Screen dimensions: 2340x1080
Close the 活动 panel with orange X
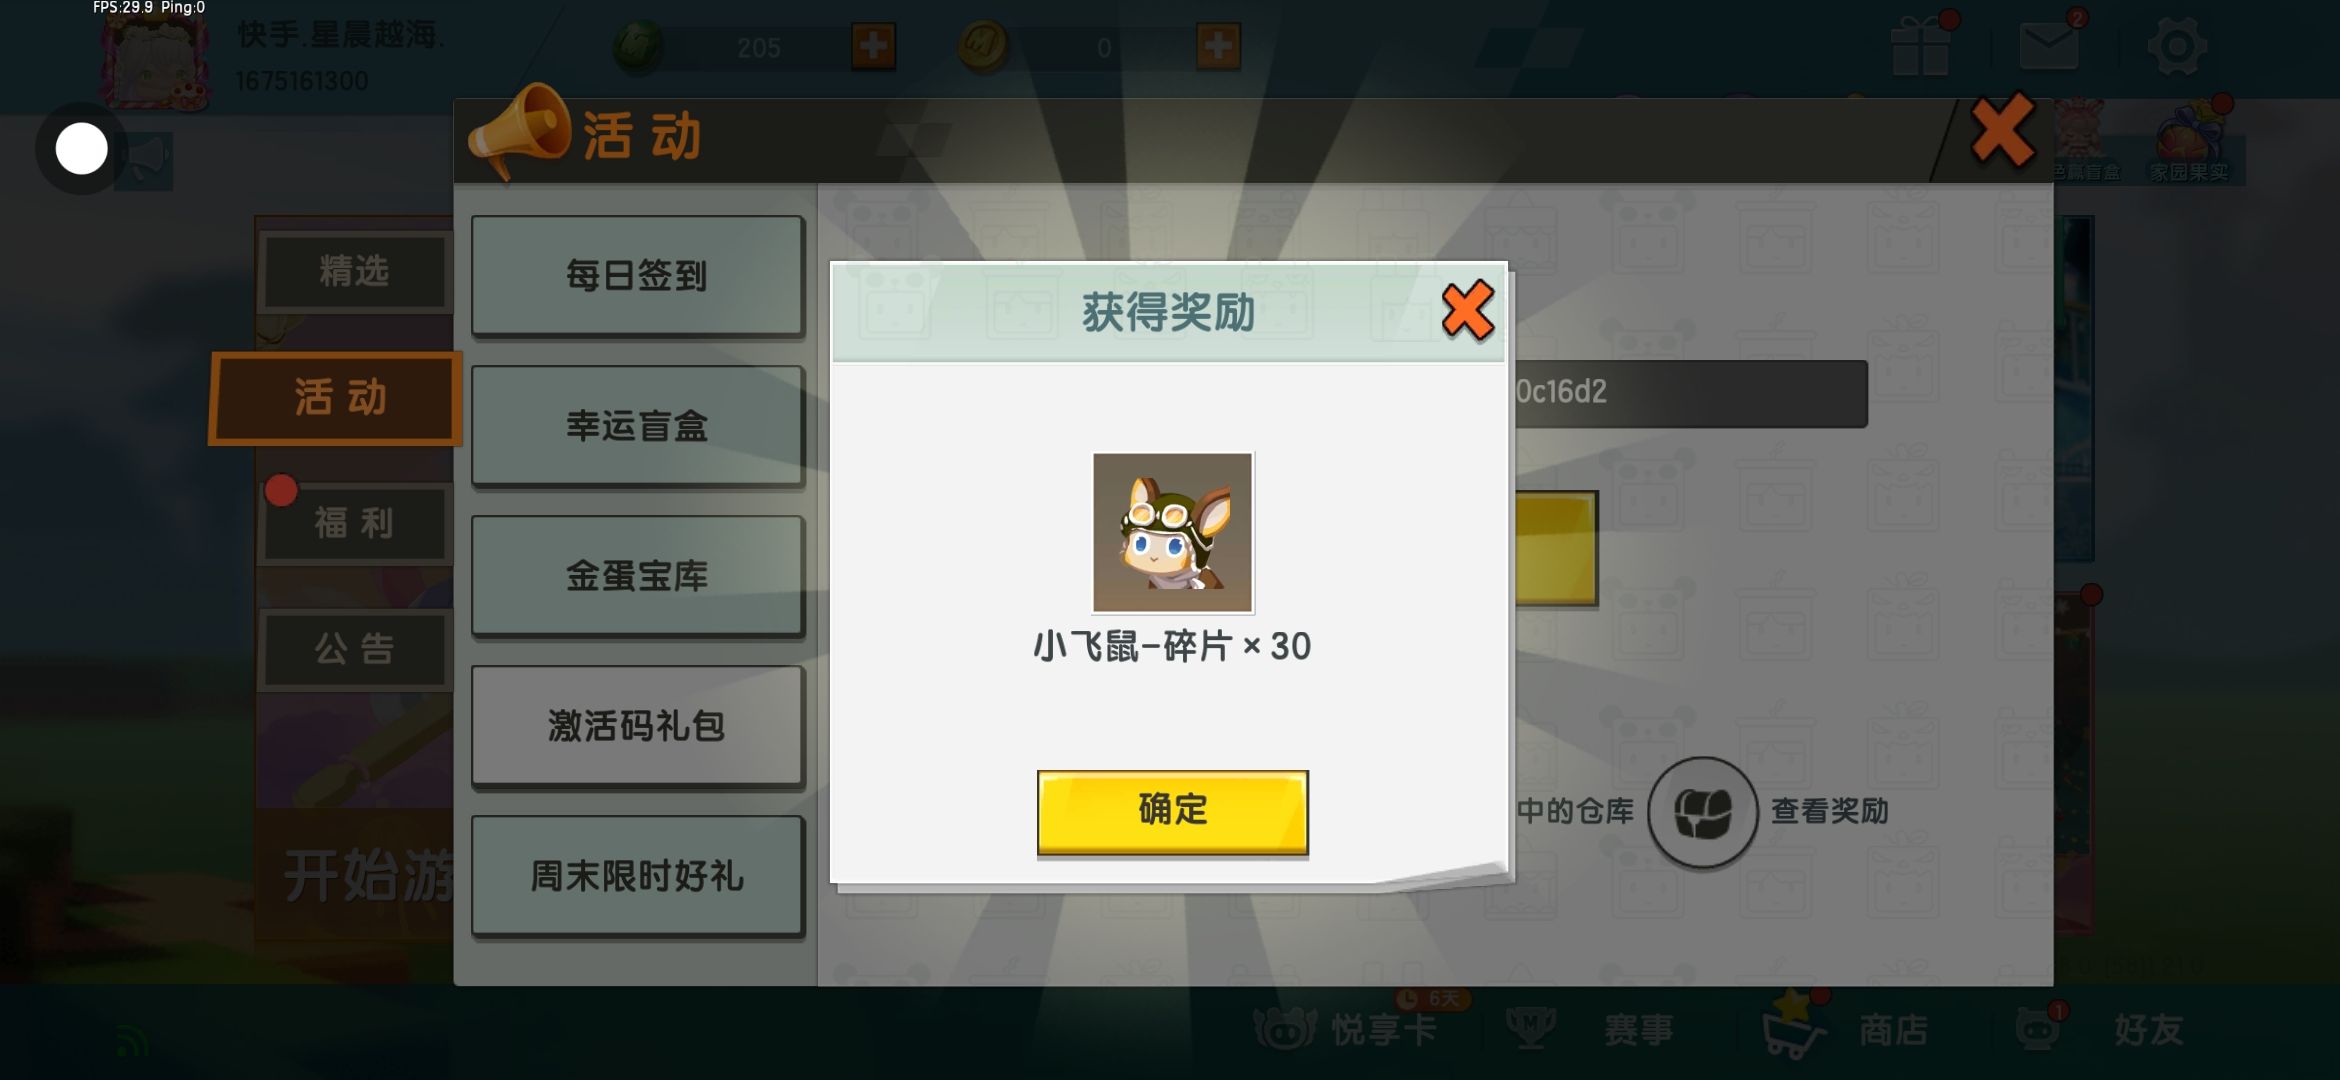(2002, 130)
